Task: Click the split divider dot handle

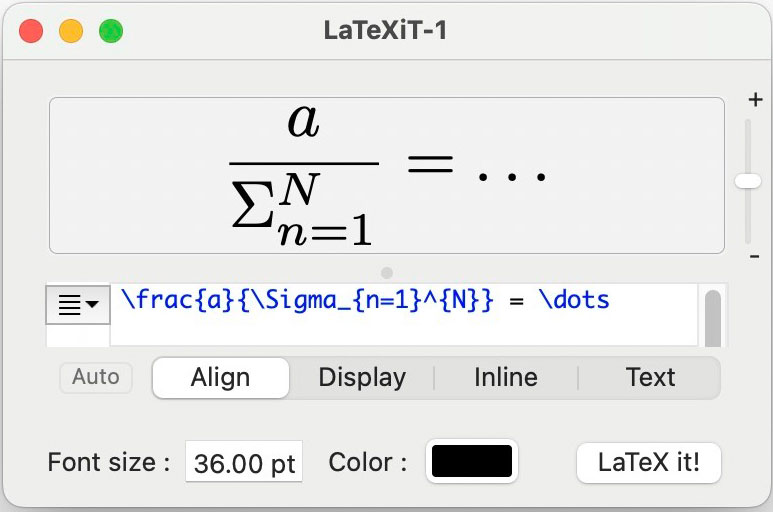Action: click(387, 272)
